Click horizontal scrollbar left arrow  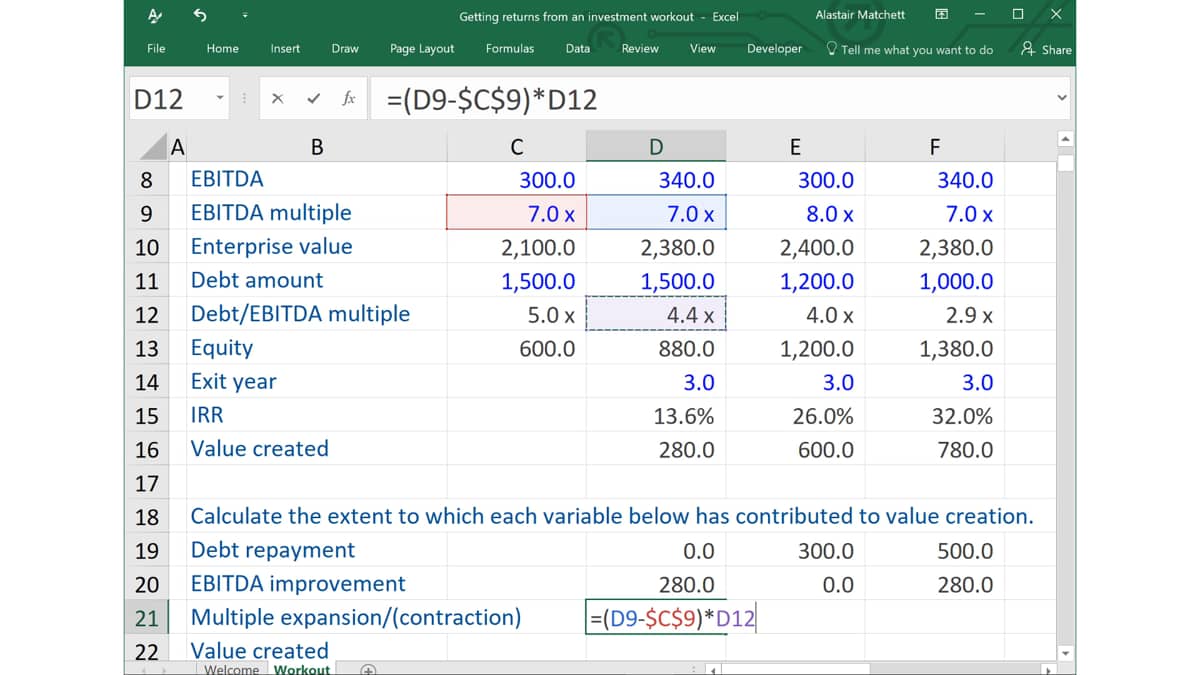[x=712, y=669]
